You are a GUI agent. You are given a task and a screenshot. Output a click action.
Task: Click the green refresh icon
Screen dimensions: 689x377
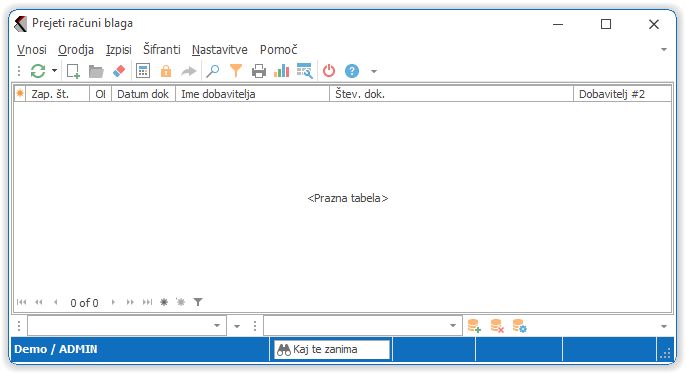point(38,71)
